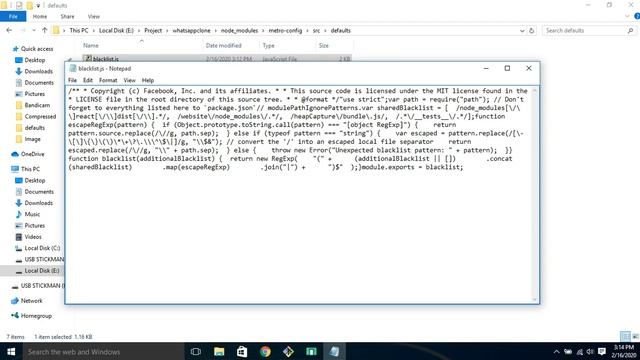This screenshot has height=360, width=640.
Task: Select 'metro-config' breadcrumb segment
Action: pyautogui.click(x=285, y=31)
